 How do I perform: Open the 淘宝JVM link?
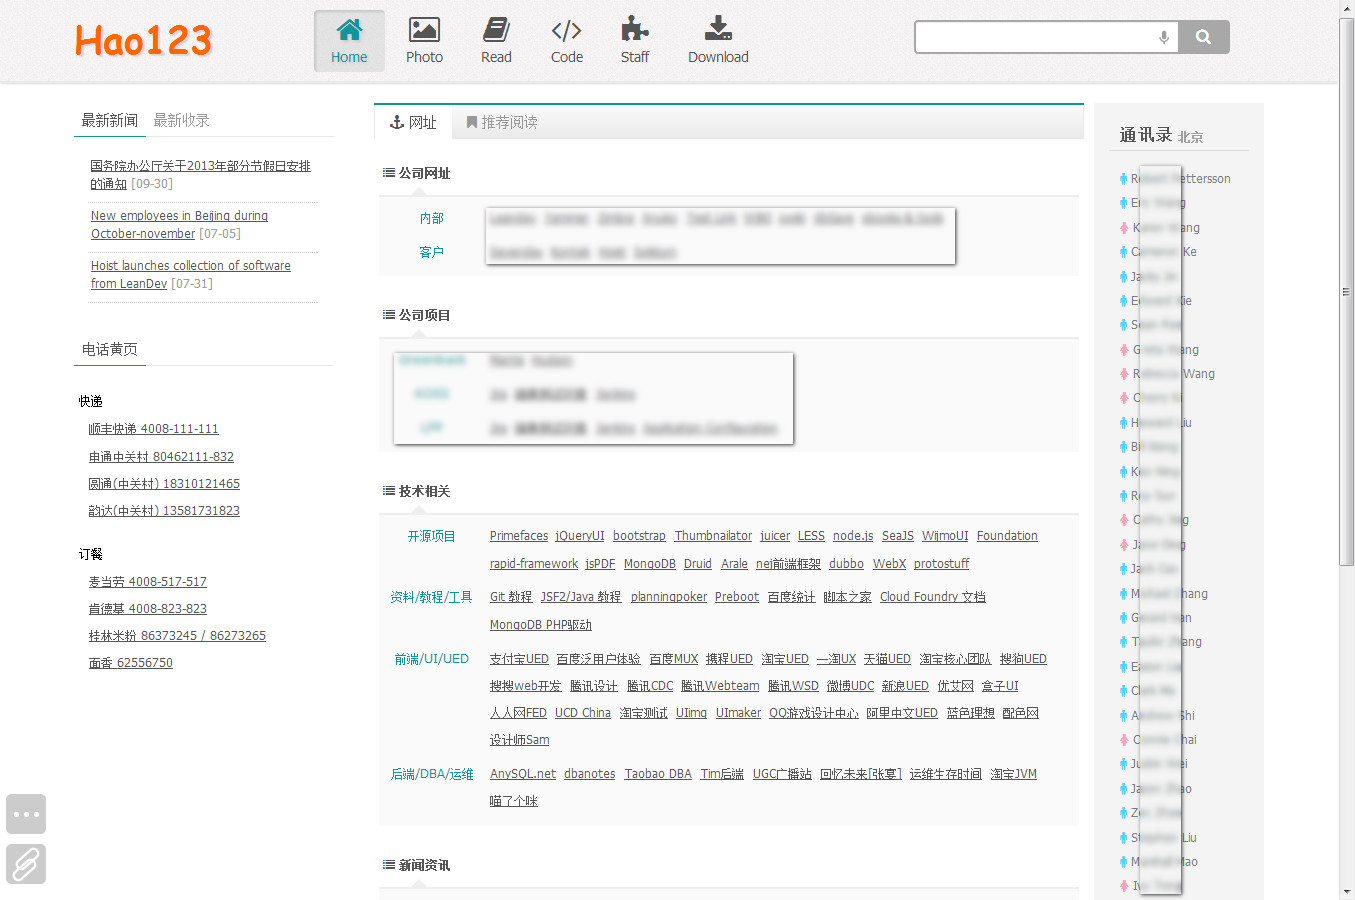tap(1013, 774)
